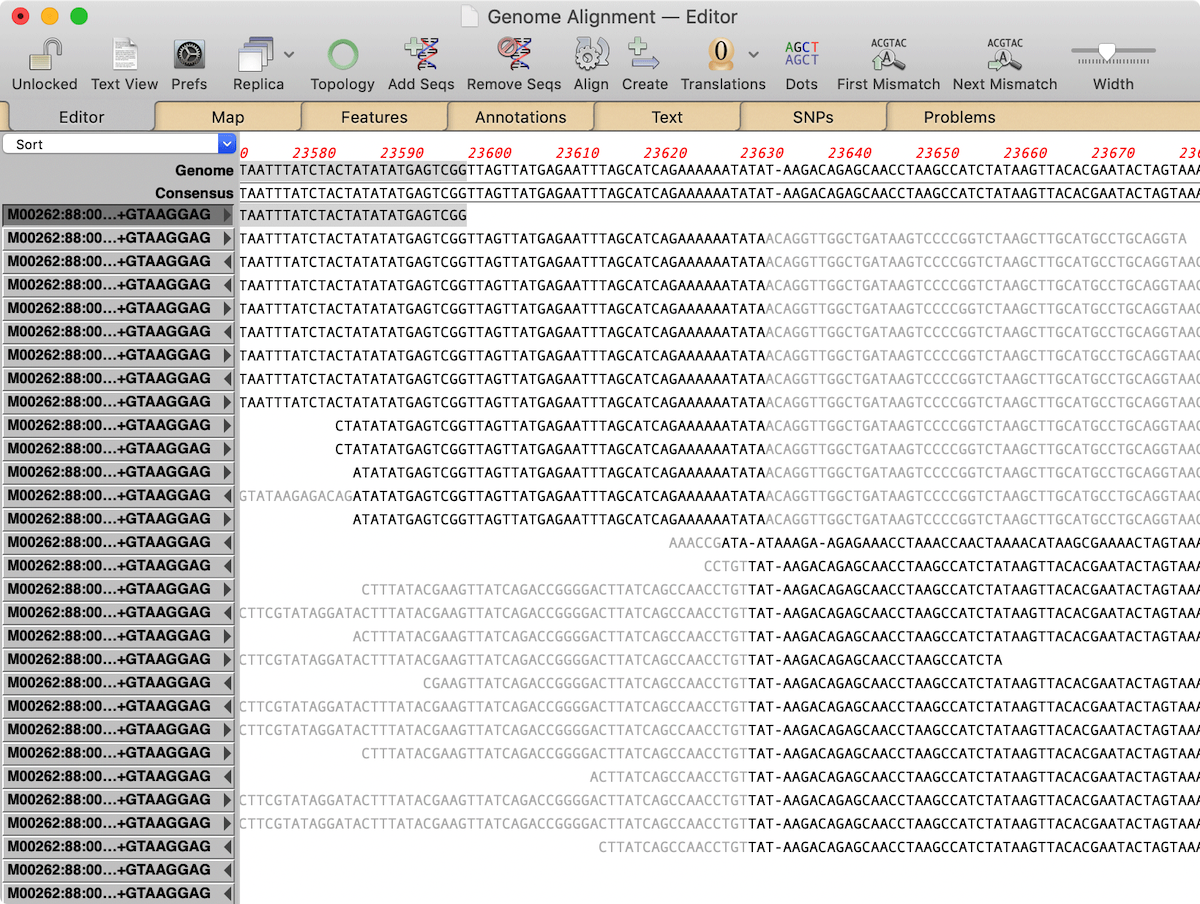This screenshot has width=1200, height=904.
Task: Jump to First Mismatch
Action: 888,54
